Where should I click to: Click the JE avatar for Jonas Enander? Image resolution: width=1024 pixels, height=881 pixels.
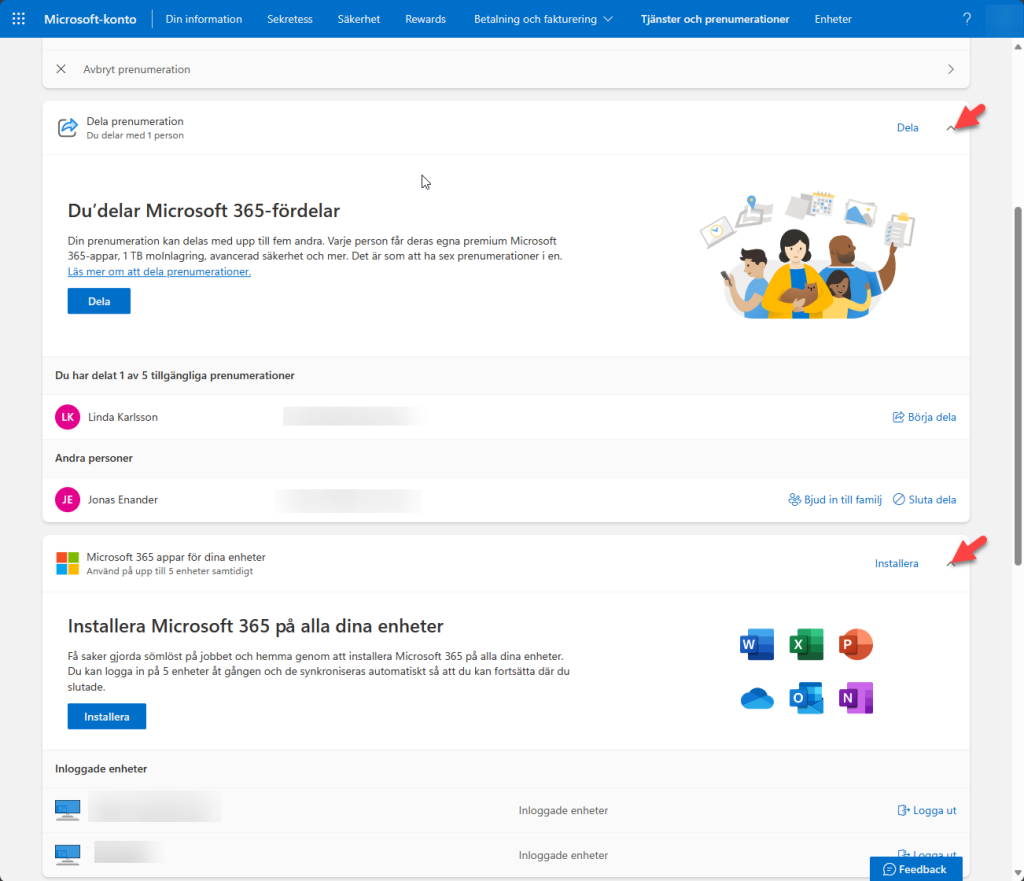coord(67,500)
